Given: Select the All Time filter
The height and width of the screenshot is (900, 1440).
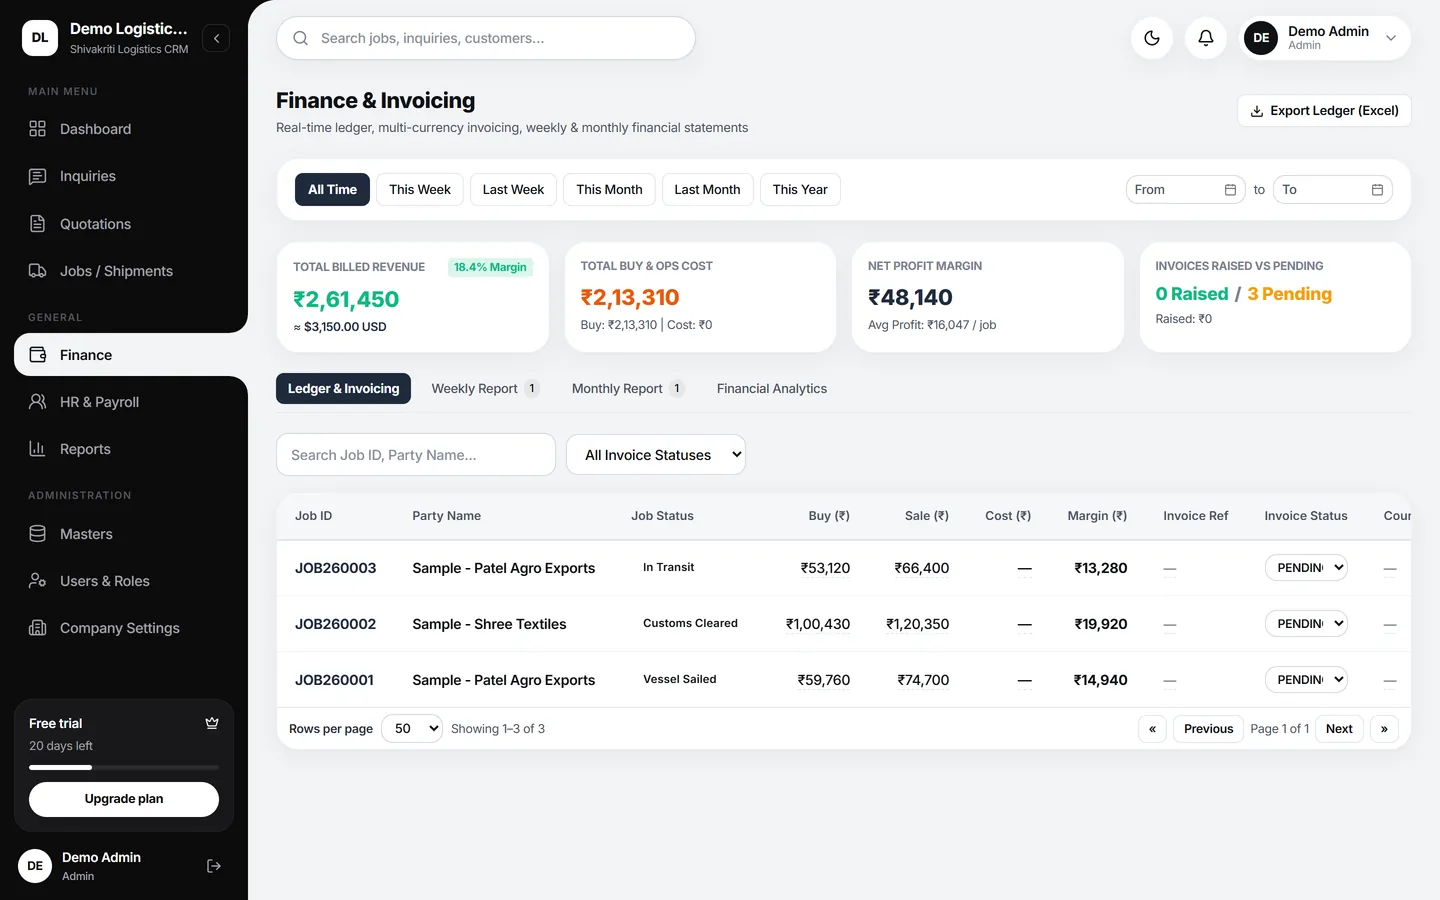Looking at the screenshot, I should 332,190.
